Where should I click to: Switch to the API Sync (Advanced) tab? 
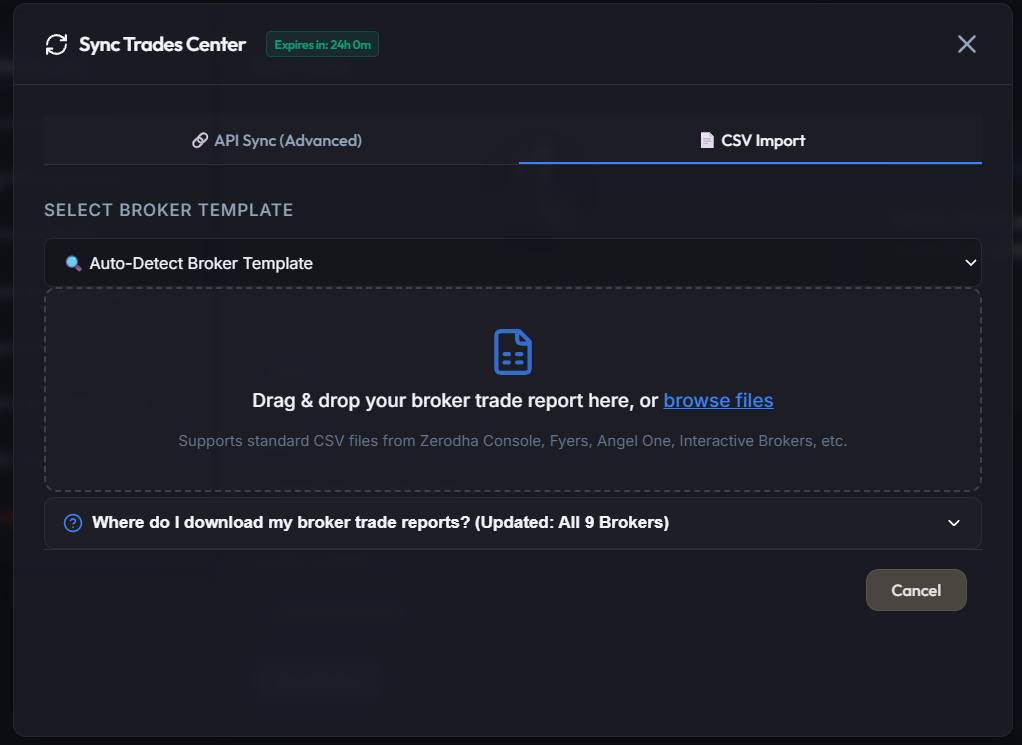(x=277, y=140)
